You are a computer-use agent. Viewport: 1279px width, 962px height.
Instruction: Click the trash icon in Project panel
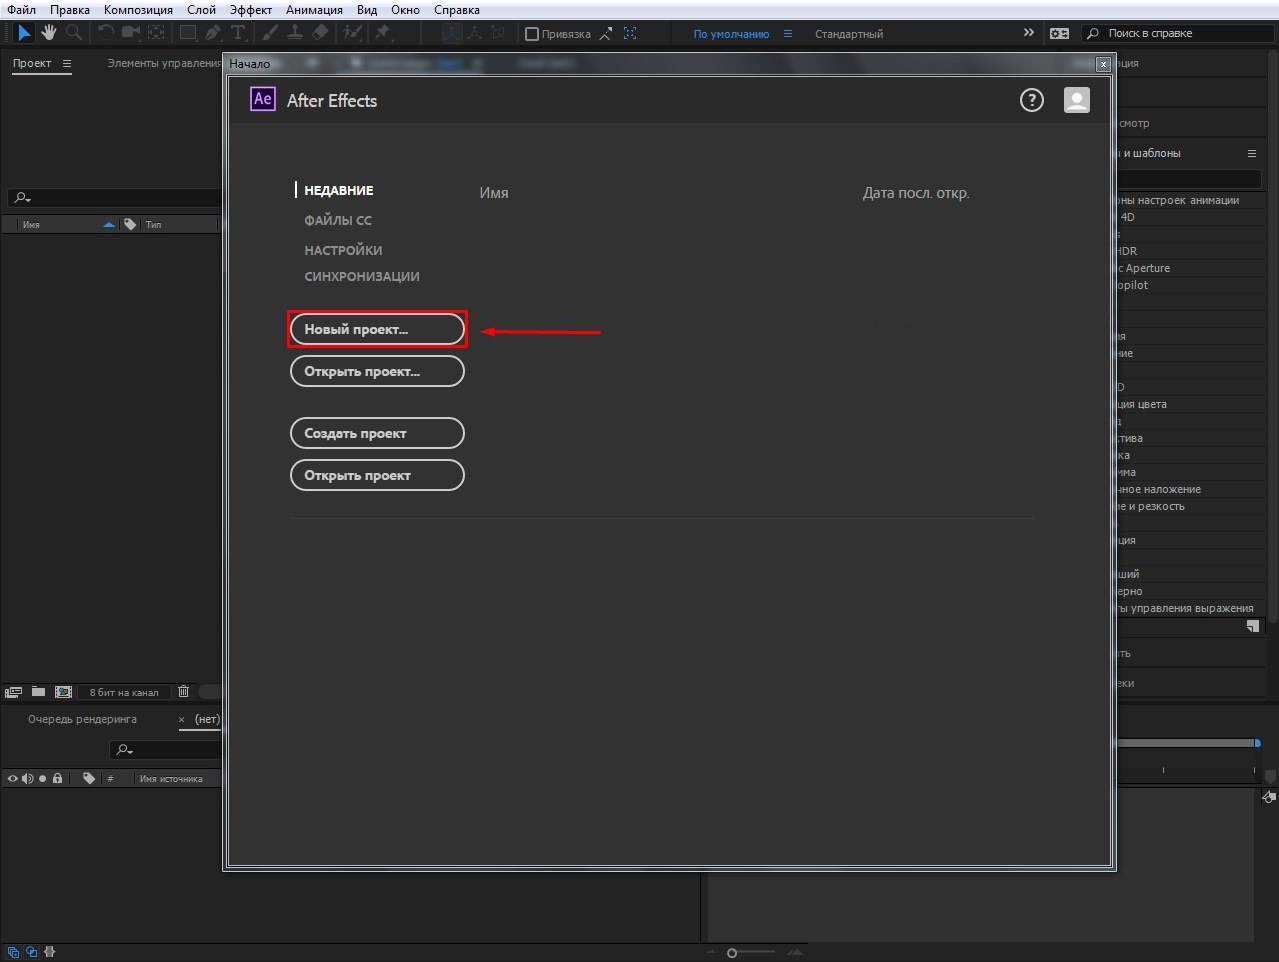coord(183,692)
